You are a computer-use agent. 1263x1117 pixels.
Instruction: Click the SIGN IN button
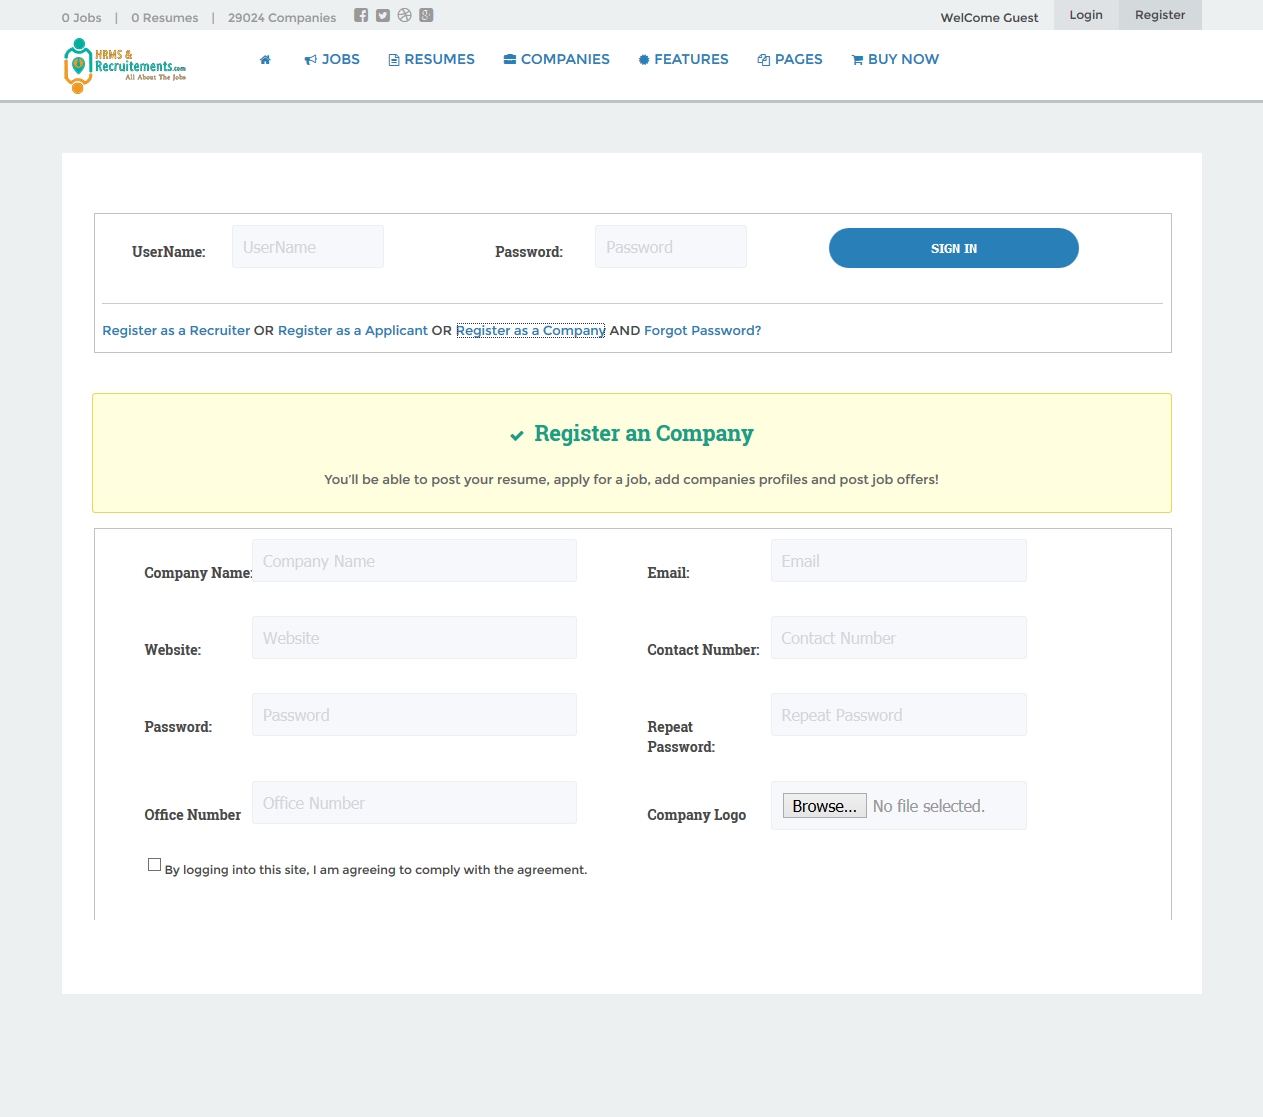point(954,248)
